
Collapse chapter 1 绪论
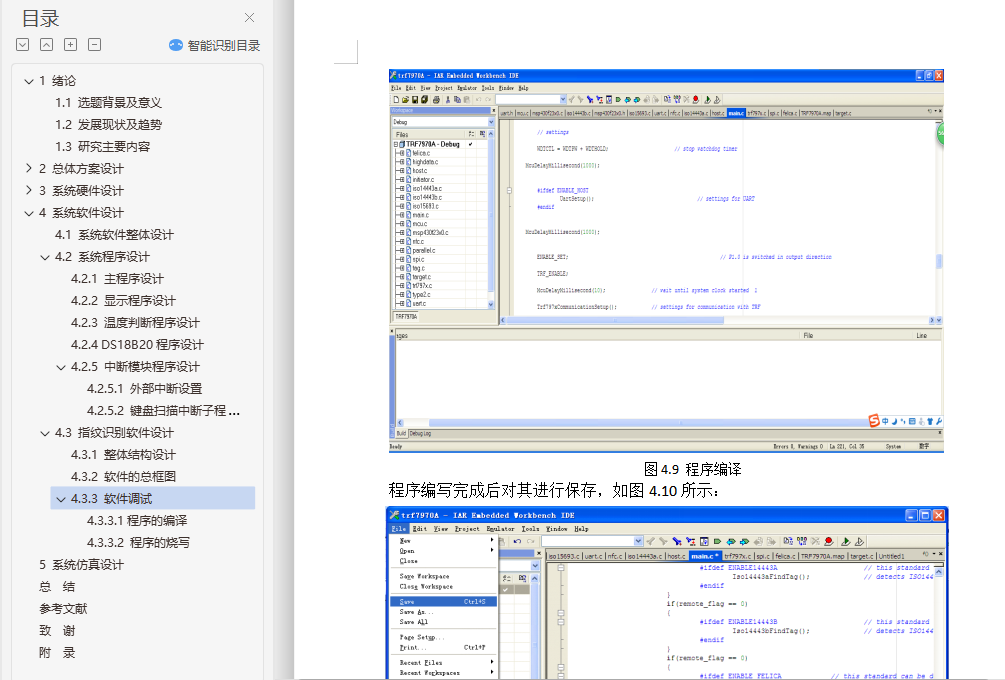coord(29,81)
